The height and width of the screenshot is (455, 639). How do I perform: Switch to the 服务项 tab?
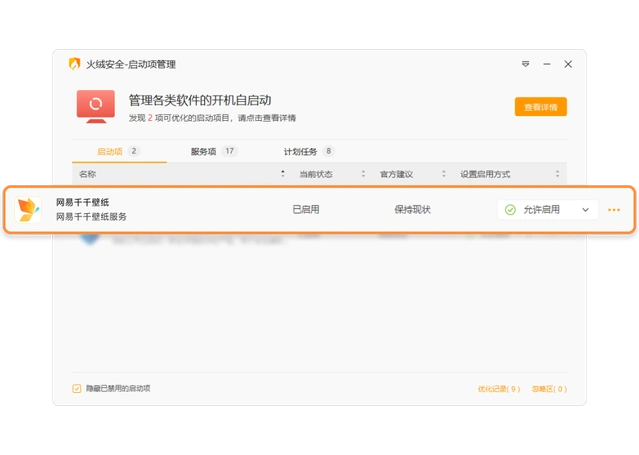204,152
